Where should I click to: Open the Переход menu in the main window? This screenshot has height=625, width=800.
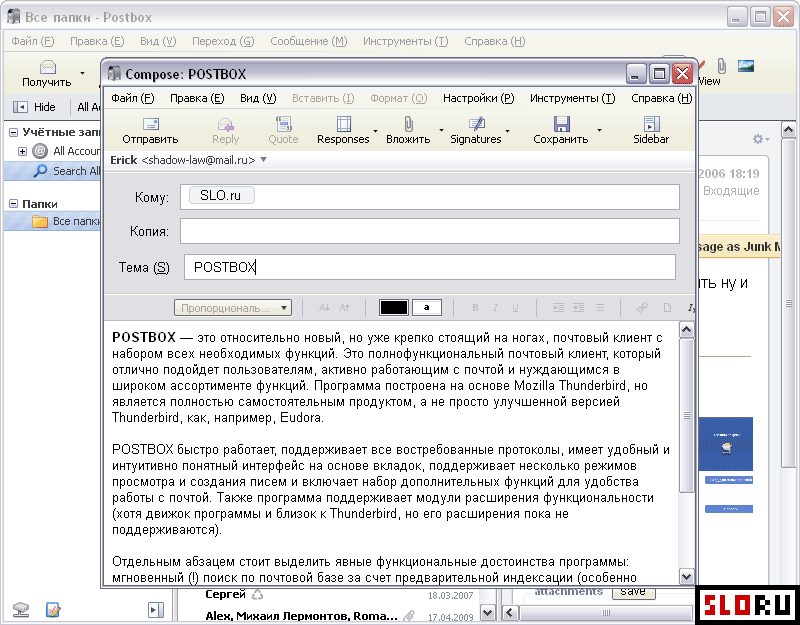click(223, 41)
